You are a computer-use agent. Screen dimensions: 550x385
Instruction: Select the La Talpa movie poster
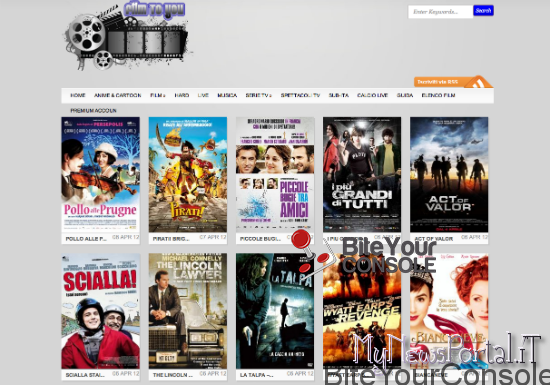pos(275,311)
